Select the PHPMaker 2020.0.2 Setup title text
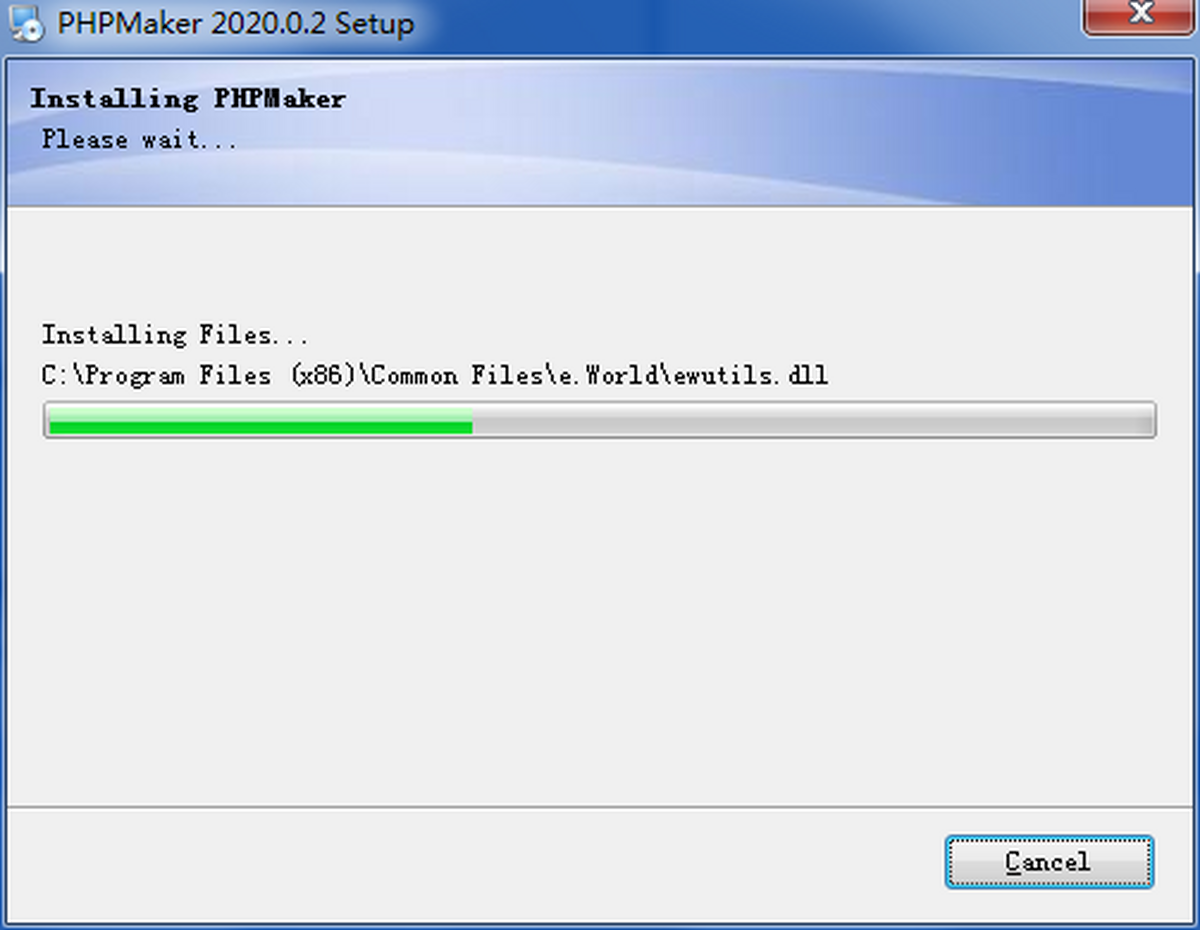 [x=235, y=23]
